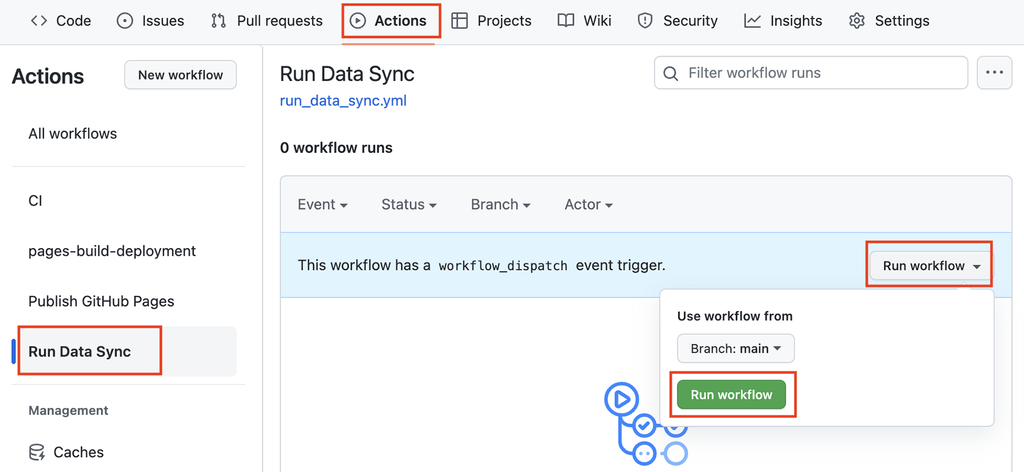Click the Code angle-brackets icon
Viewport: 1024px width, 472px height.
39,21
